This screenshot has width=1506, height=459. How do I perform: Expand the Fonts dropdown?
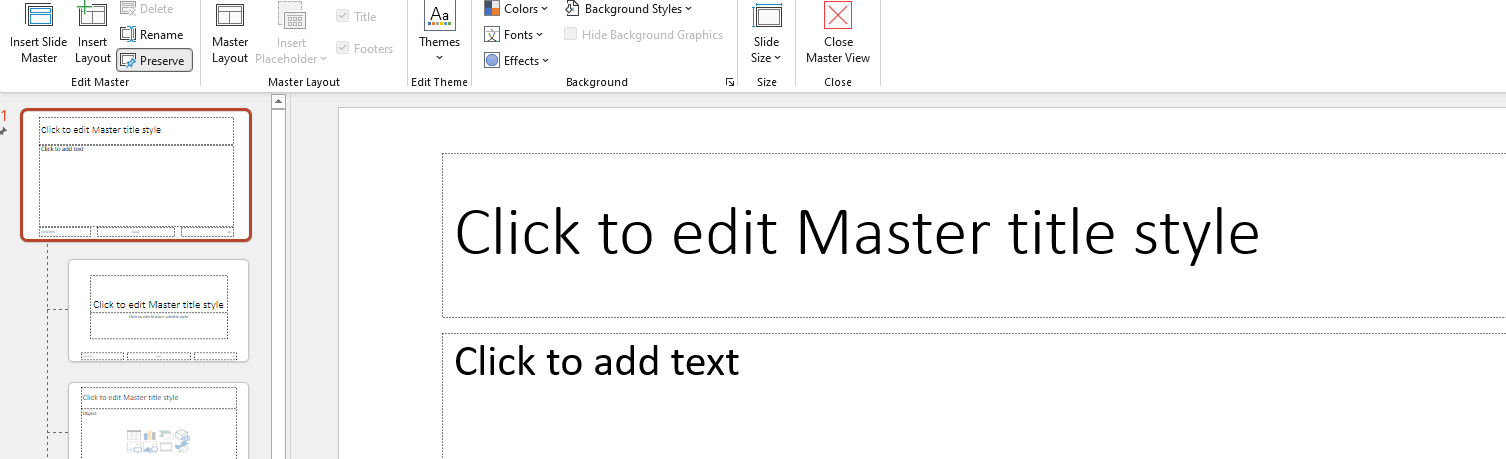515,35
